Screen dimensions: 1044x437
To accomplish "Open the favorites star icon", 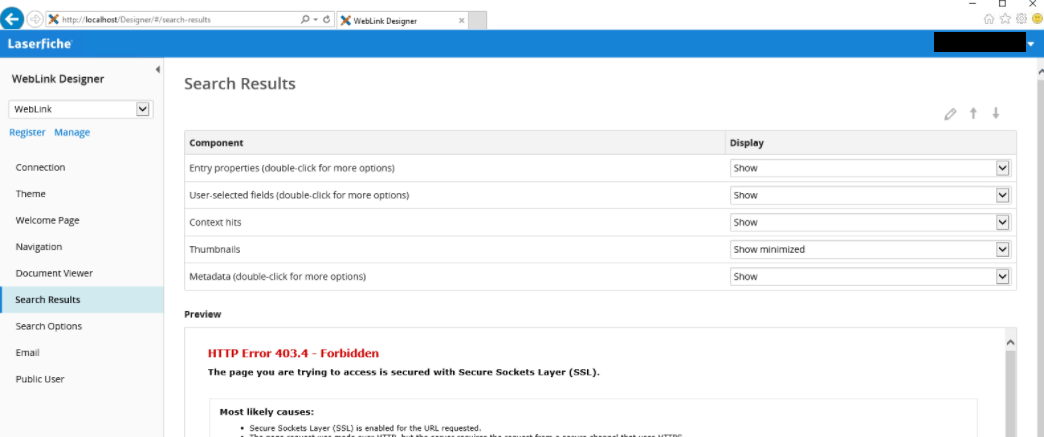I will coord(1005,19).
